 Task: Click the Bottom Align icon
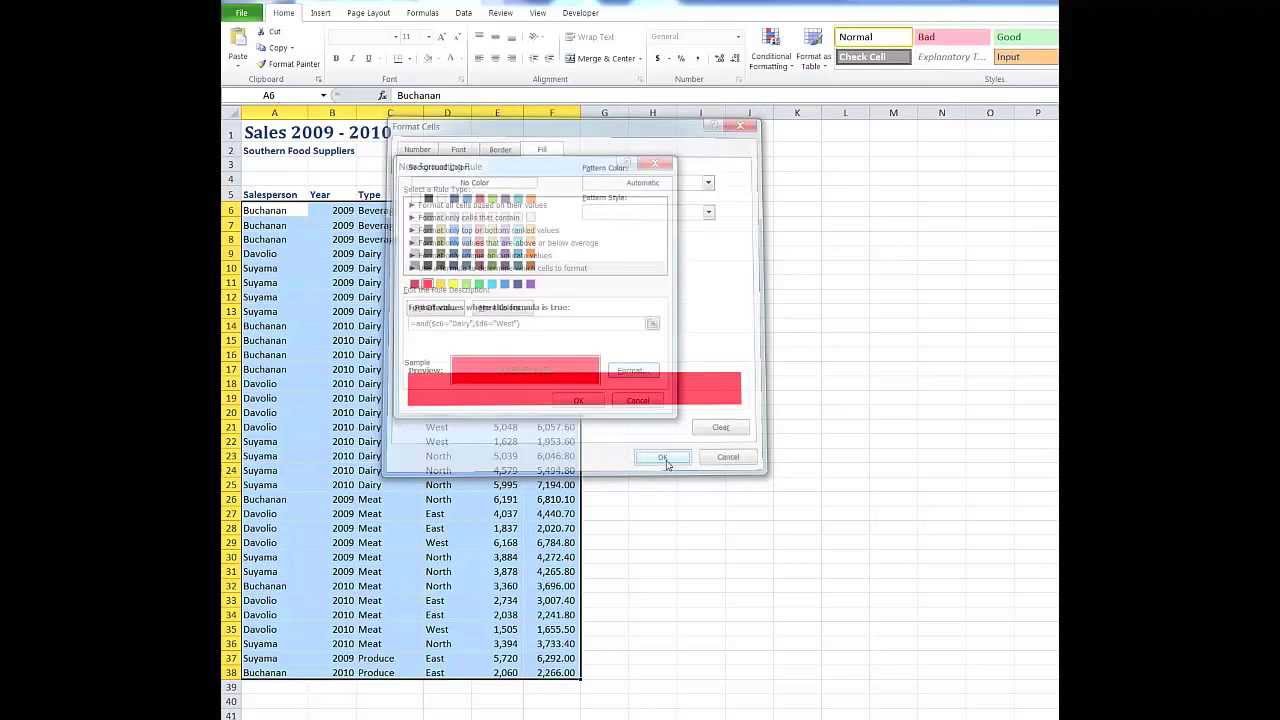[511, 37]
